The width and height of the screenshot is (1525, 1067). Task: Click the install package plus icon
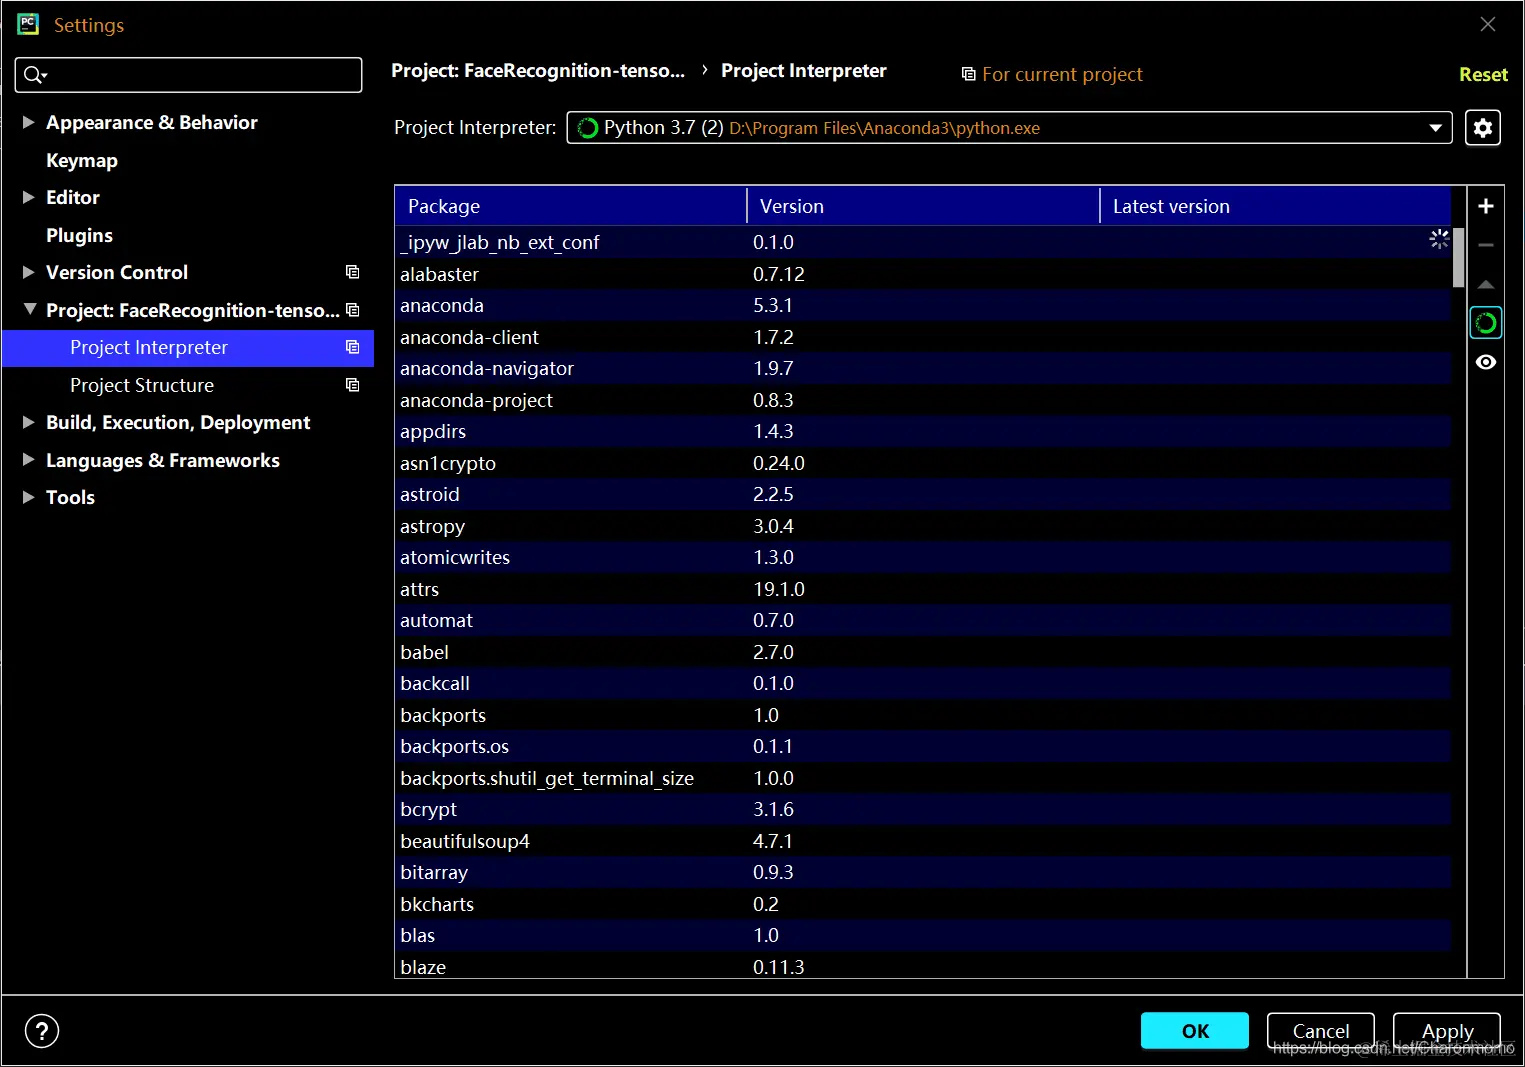point(1485,206)
